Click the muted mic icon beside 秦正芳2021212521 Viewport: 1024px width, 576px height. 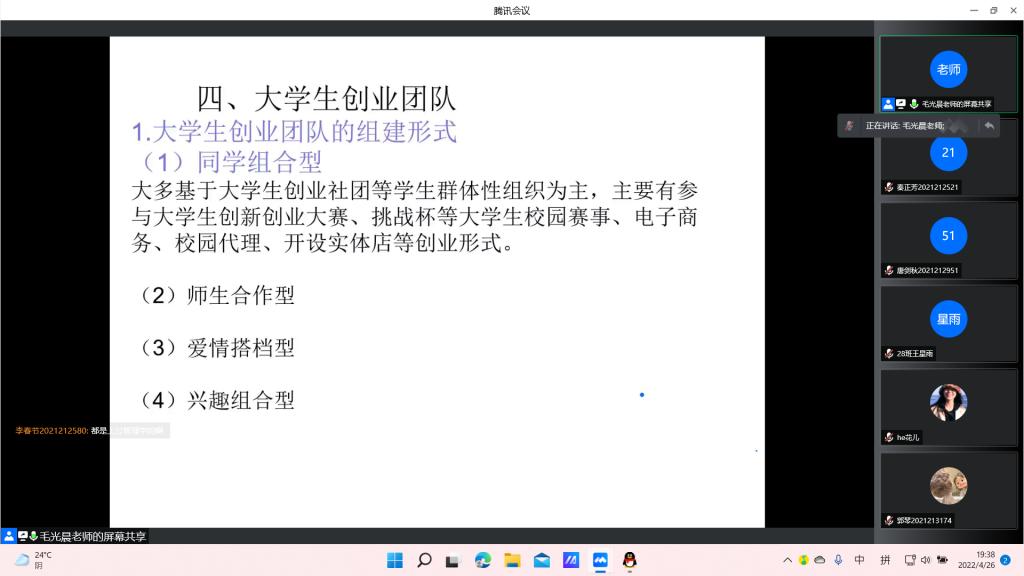point(889,187)
